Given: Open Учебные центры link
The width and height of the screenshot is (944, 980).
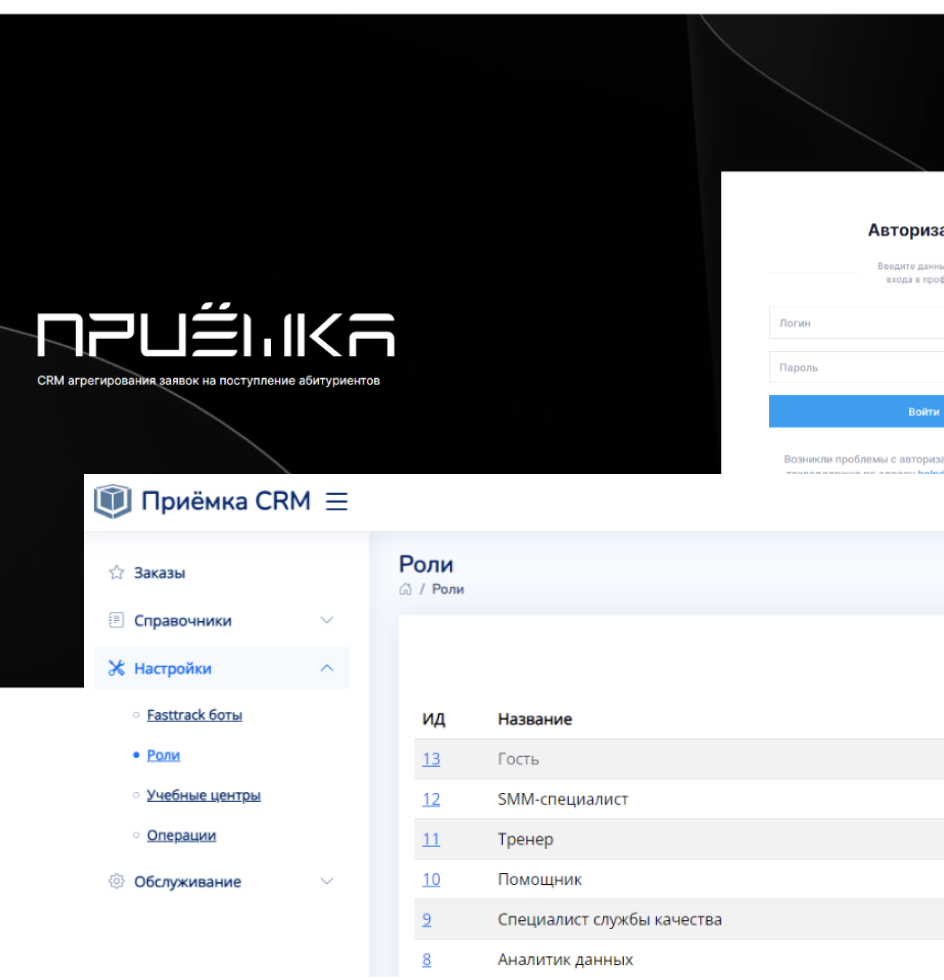Looking at the screenshot, I should click(x=204, y=795).
